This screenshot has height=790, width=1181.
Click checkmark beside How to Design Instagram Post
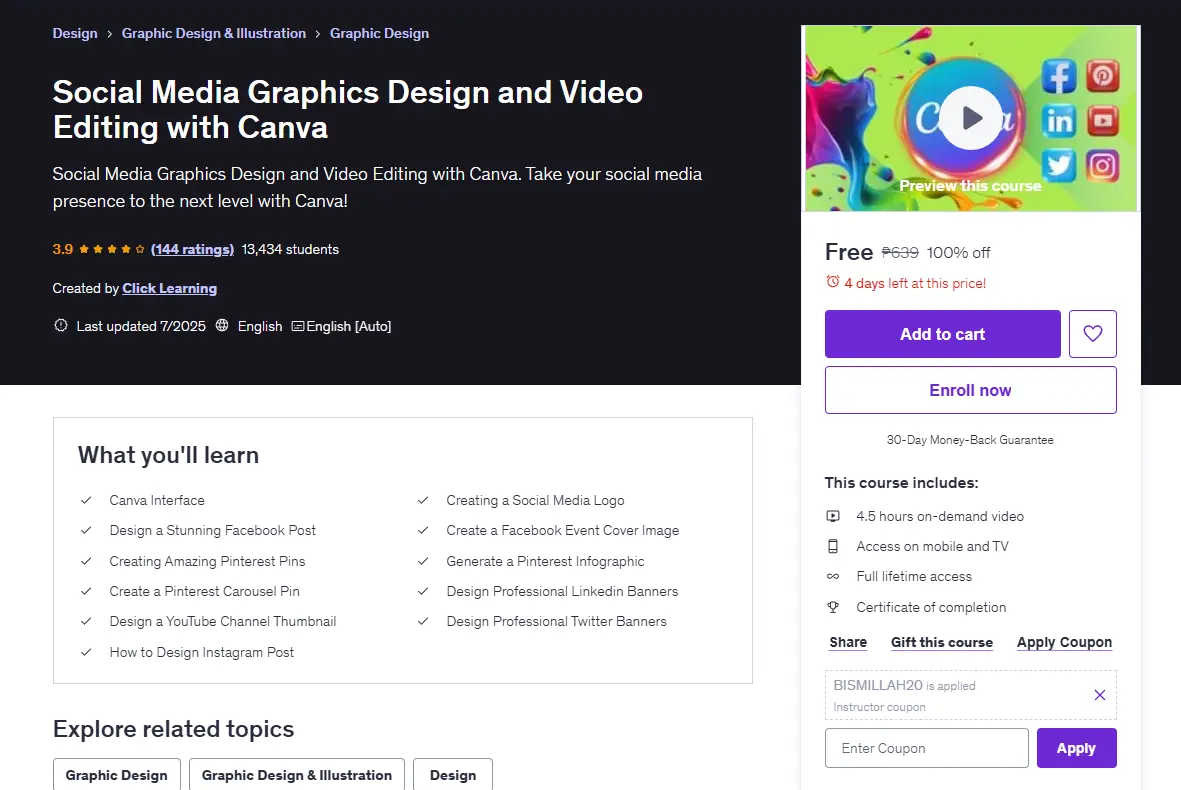(x=87, y=652)
